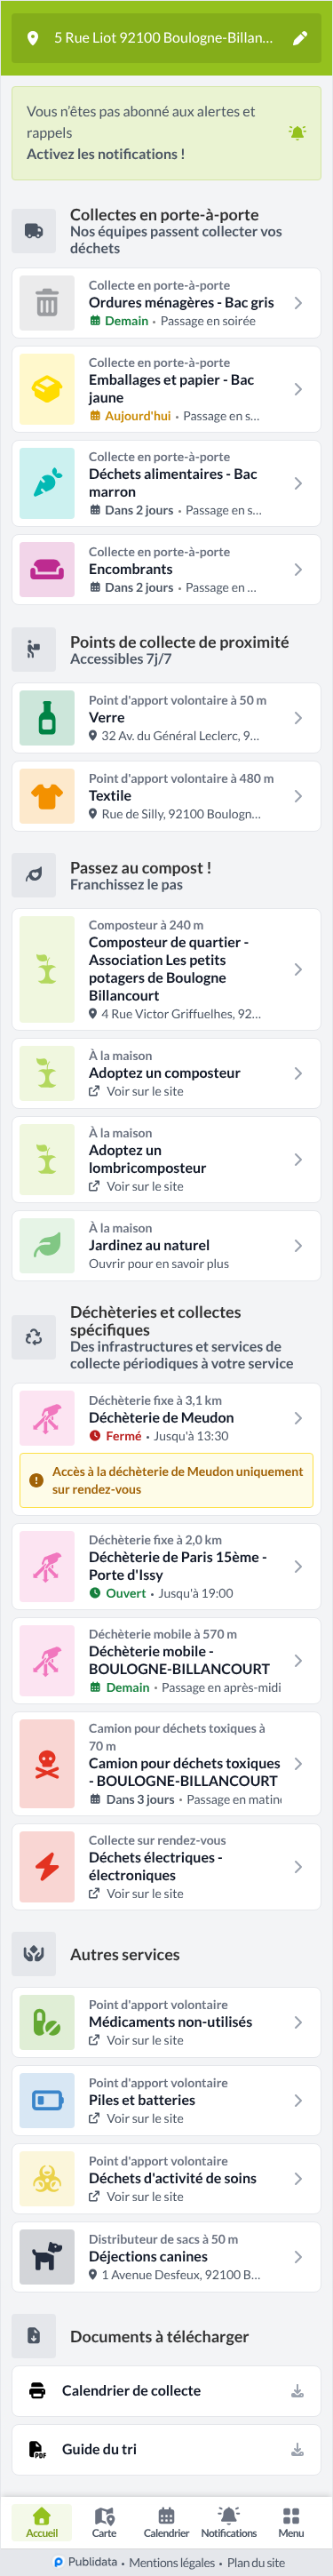Edit the address with the pencil icon

pos(299,38)
